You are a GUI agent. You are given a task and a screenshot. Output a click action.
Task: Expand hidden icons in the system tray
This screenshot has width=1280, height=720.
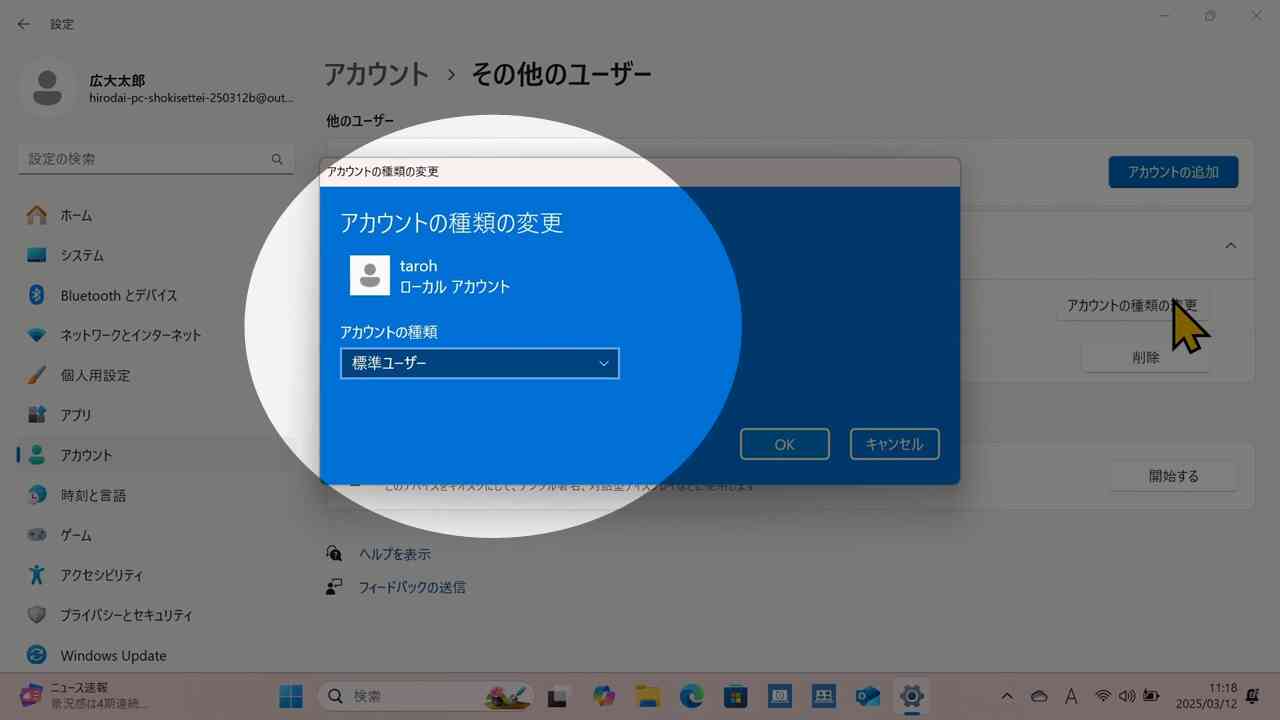tap(1007, 696)
